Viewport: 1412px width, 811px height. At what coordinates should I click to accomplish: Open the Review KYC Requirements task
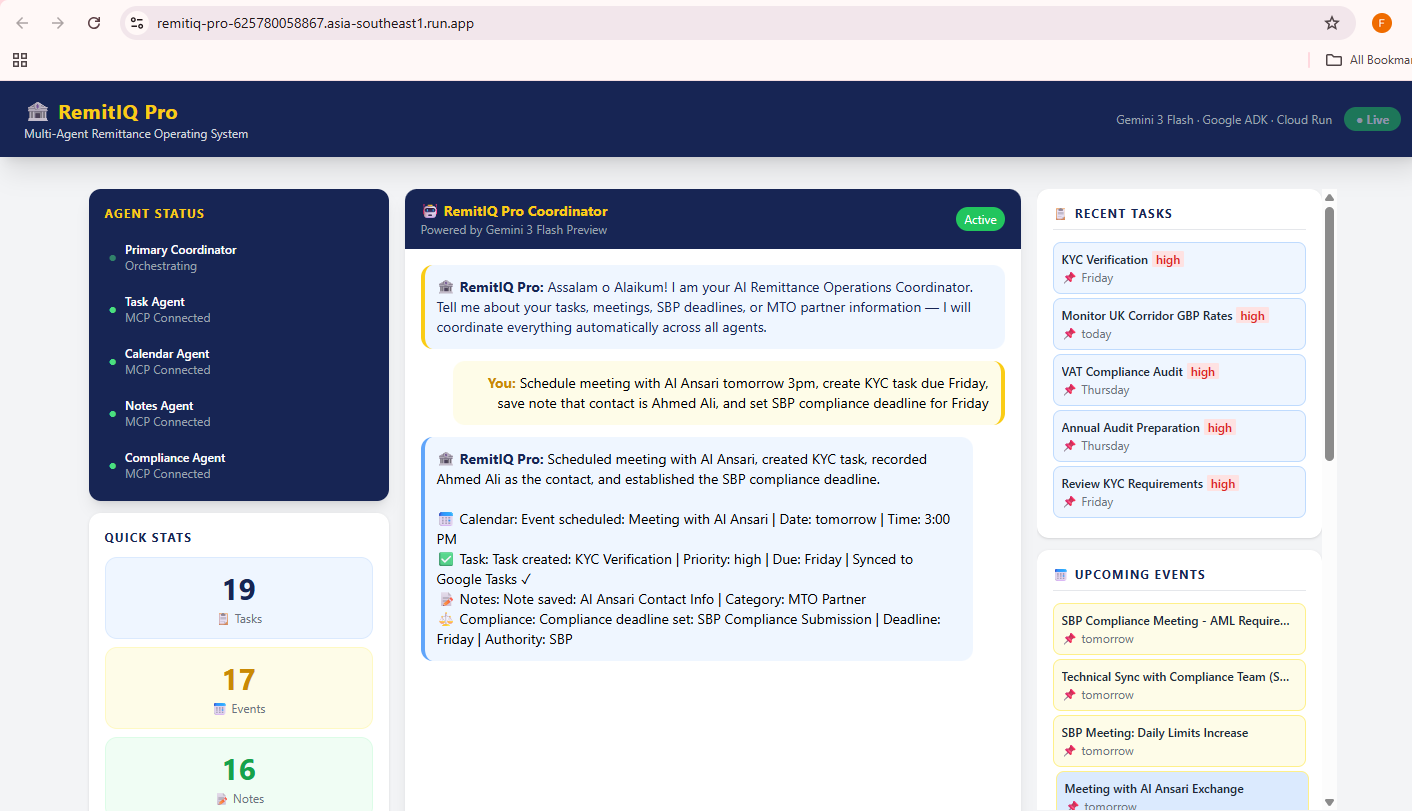point(1179,492)
